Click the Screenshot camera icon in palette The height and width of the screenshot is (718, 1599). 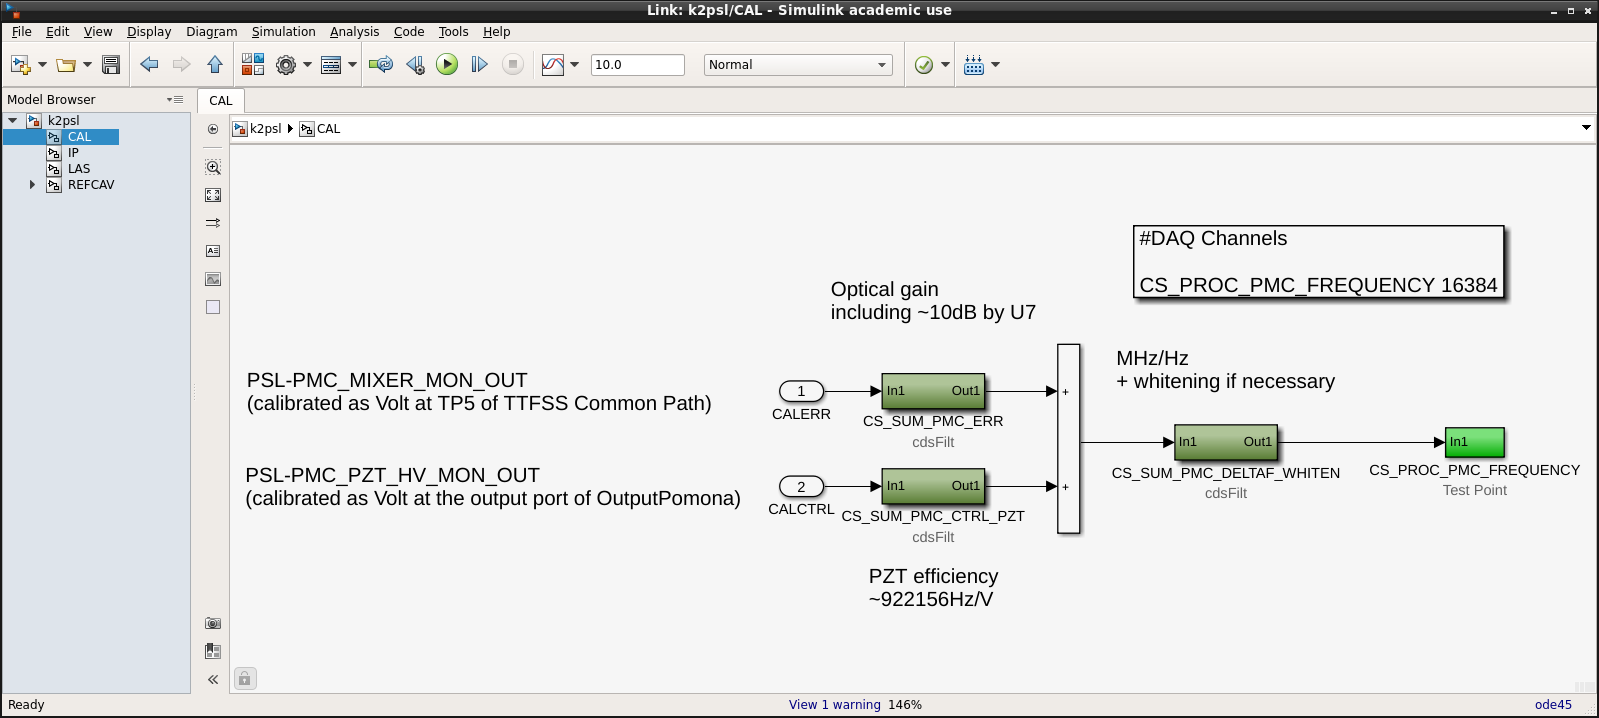point(213,623)
